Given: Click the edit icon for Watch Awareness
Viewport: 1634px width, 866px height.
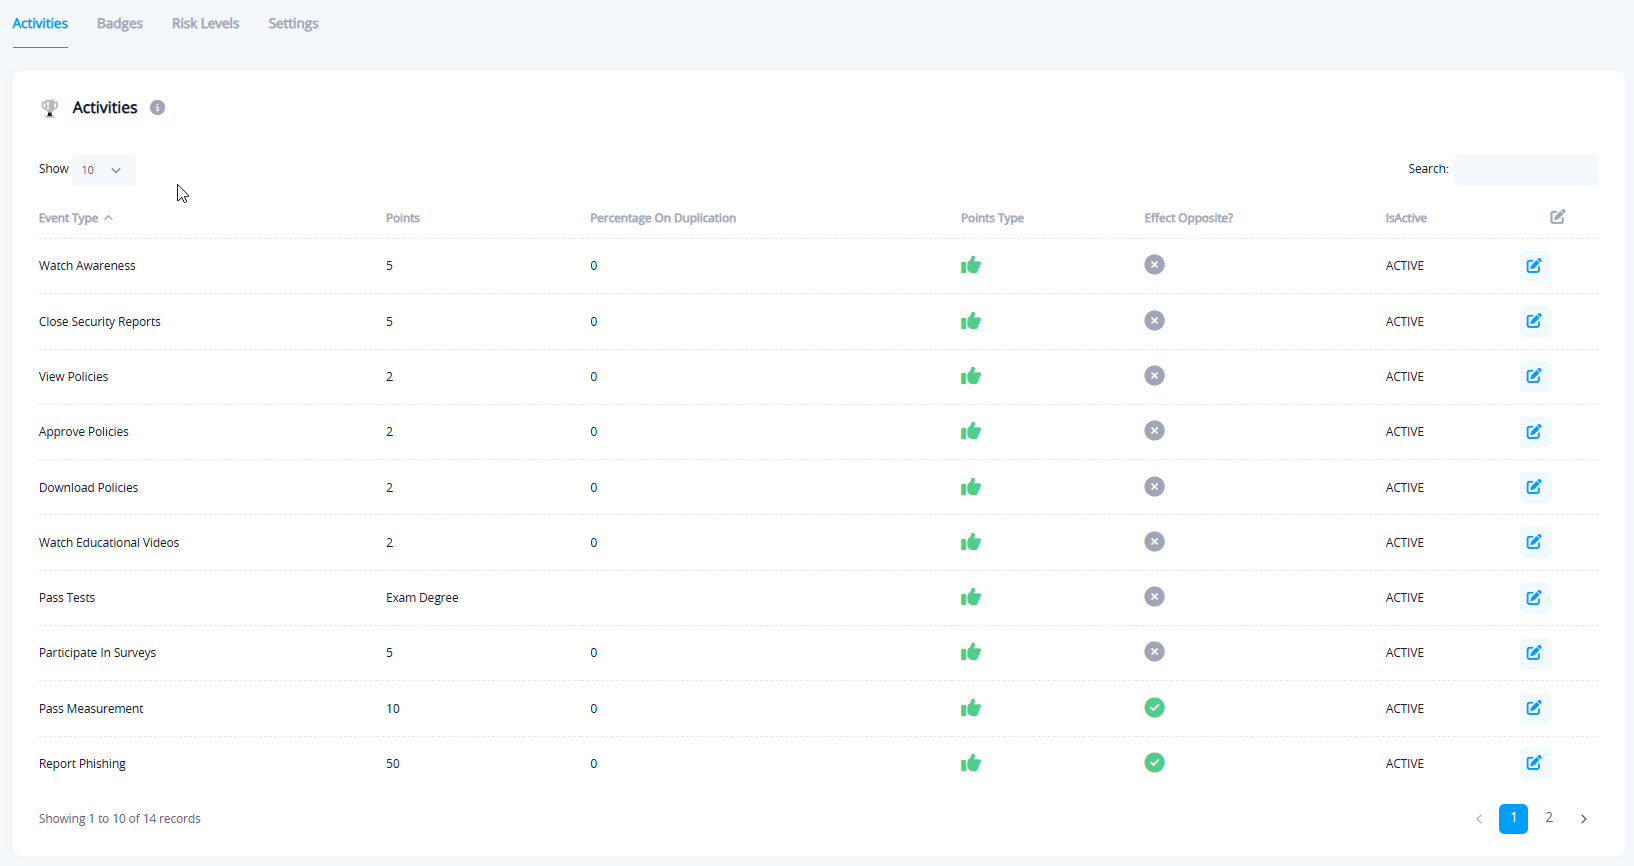Looking at the screenshot, I should [x=1533, y=266].
